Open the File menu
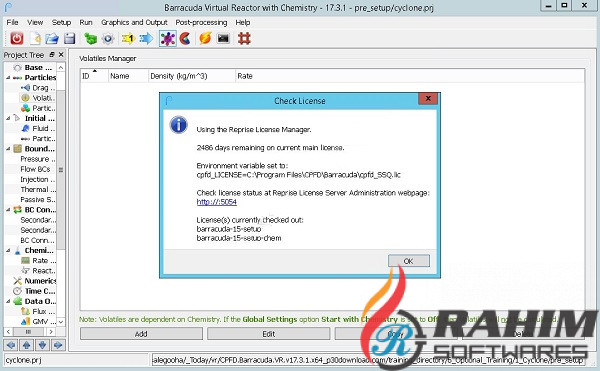Screen dimensions: 600x371 [12, 23]
